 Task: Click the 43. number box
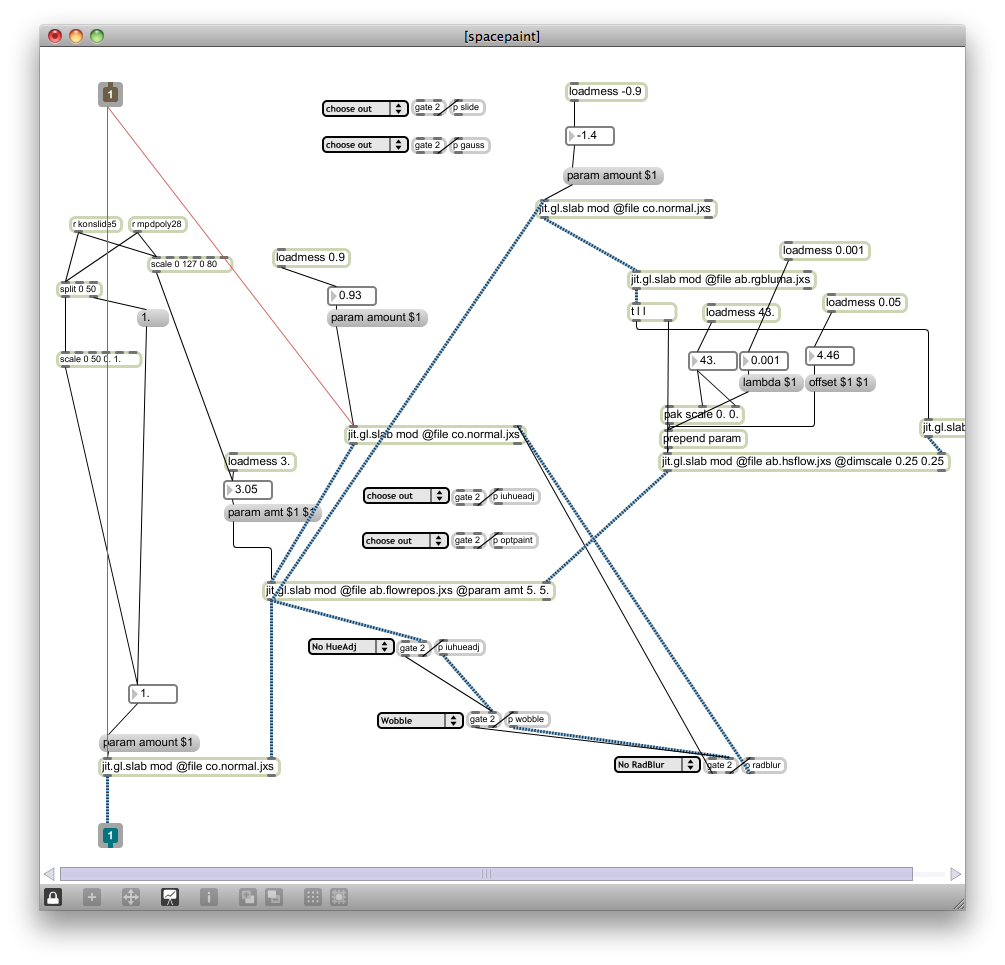713,361
